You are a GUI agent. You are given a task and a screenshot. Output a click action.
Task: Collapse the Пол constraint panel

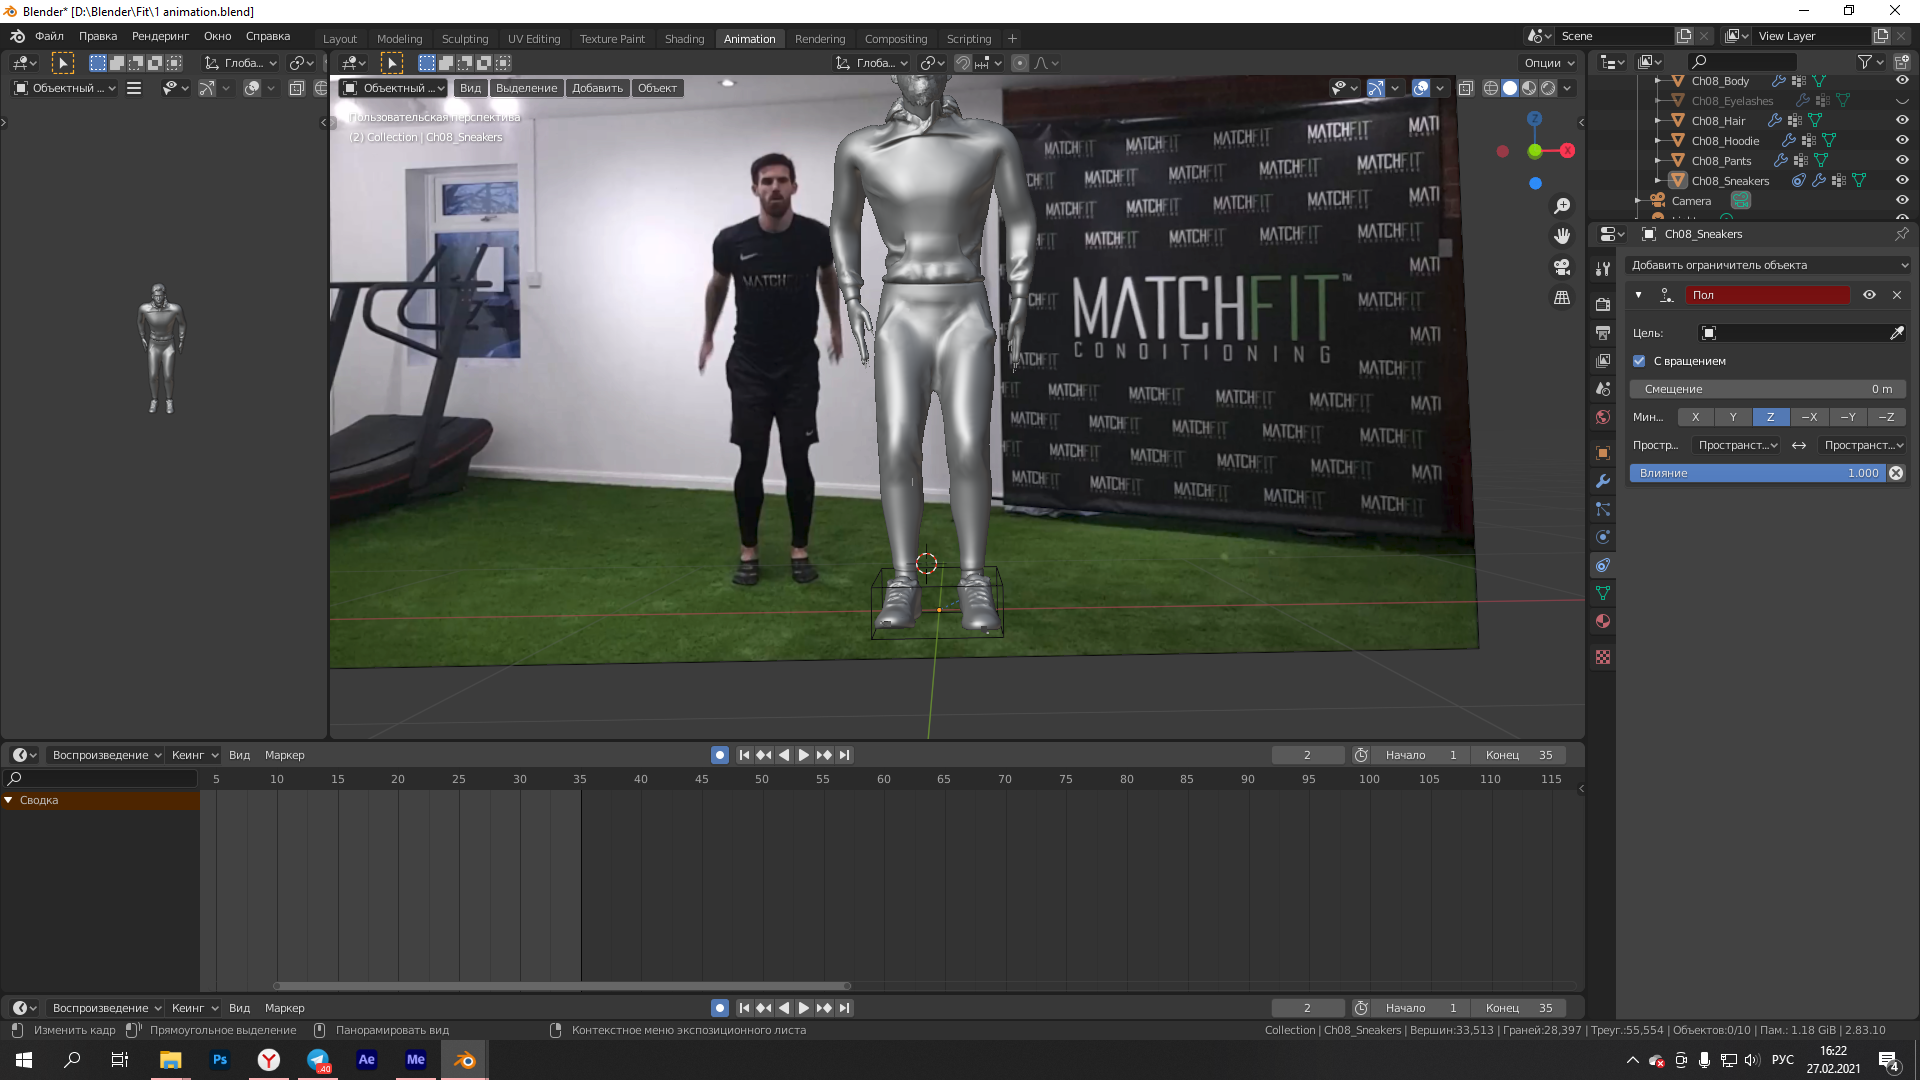click(x=1638, y=295)
